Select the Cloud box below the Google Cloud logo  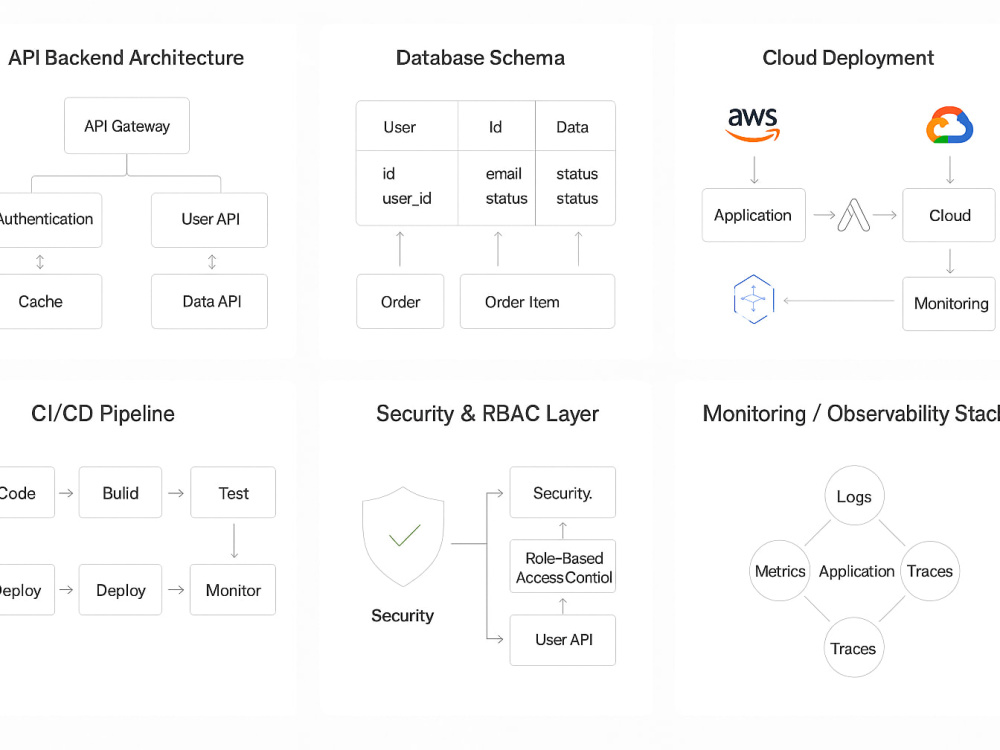[x=949, y=216]
